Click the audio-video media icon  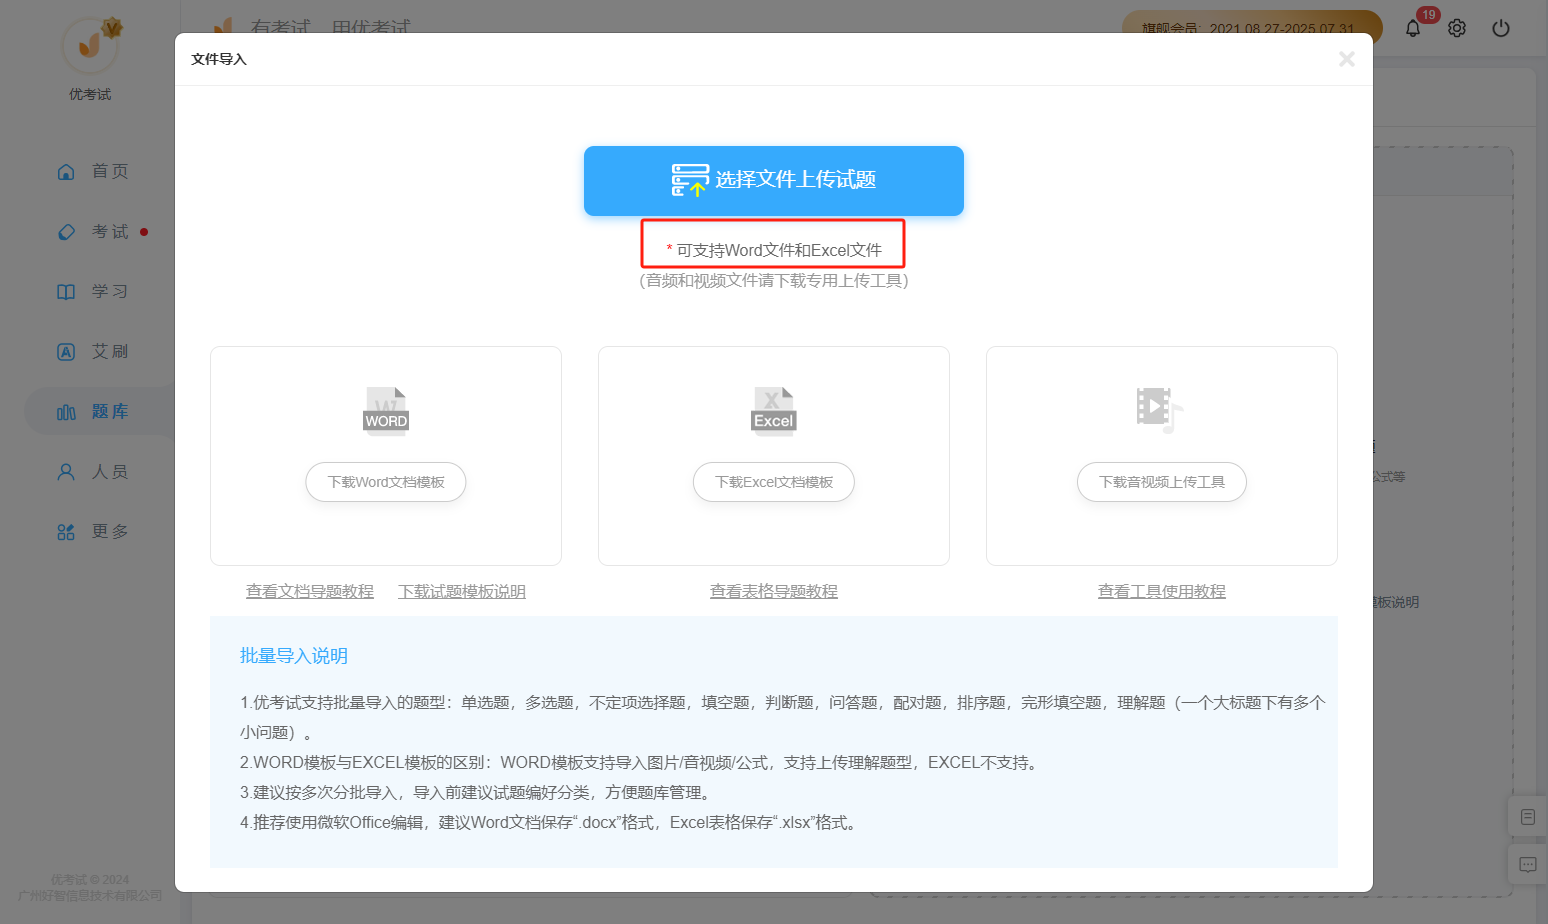pos(1160,410)
